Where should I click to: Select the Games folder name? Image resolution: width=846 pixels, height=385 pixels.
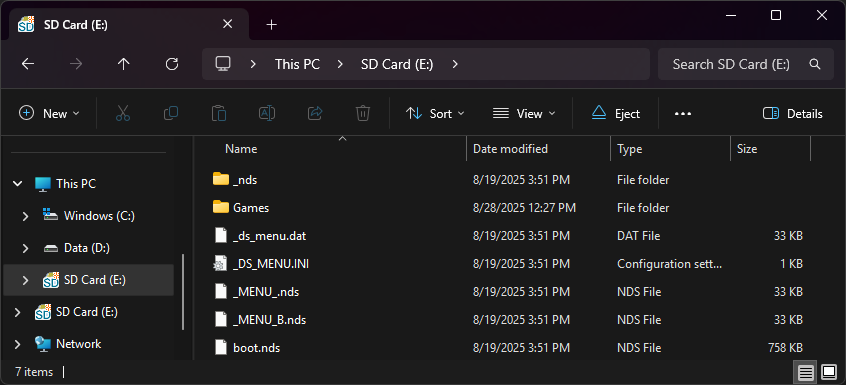point(251,208)
